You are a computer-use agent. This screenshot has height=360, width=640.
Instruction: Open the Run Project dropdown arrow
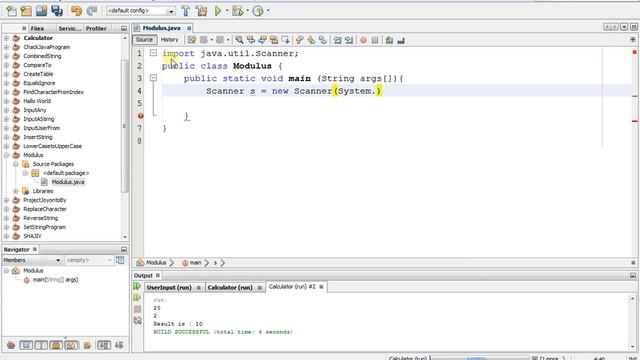pos(227,11)
